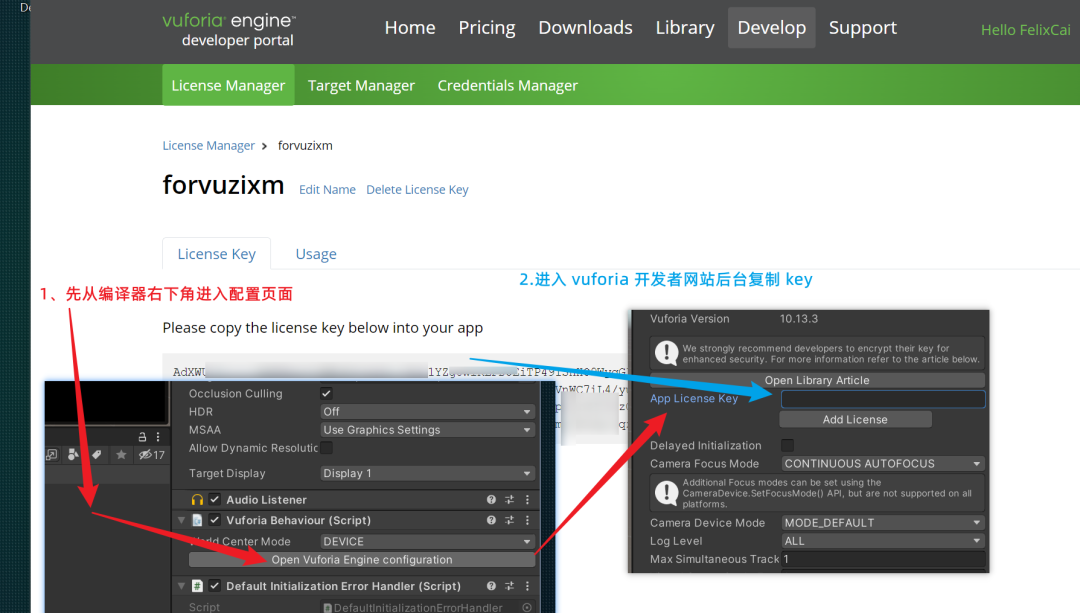Click the open-in-search window icon
The image size is (1080, 613).
click(52, 455)
